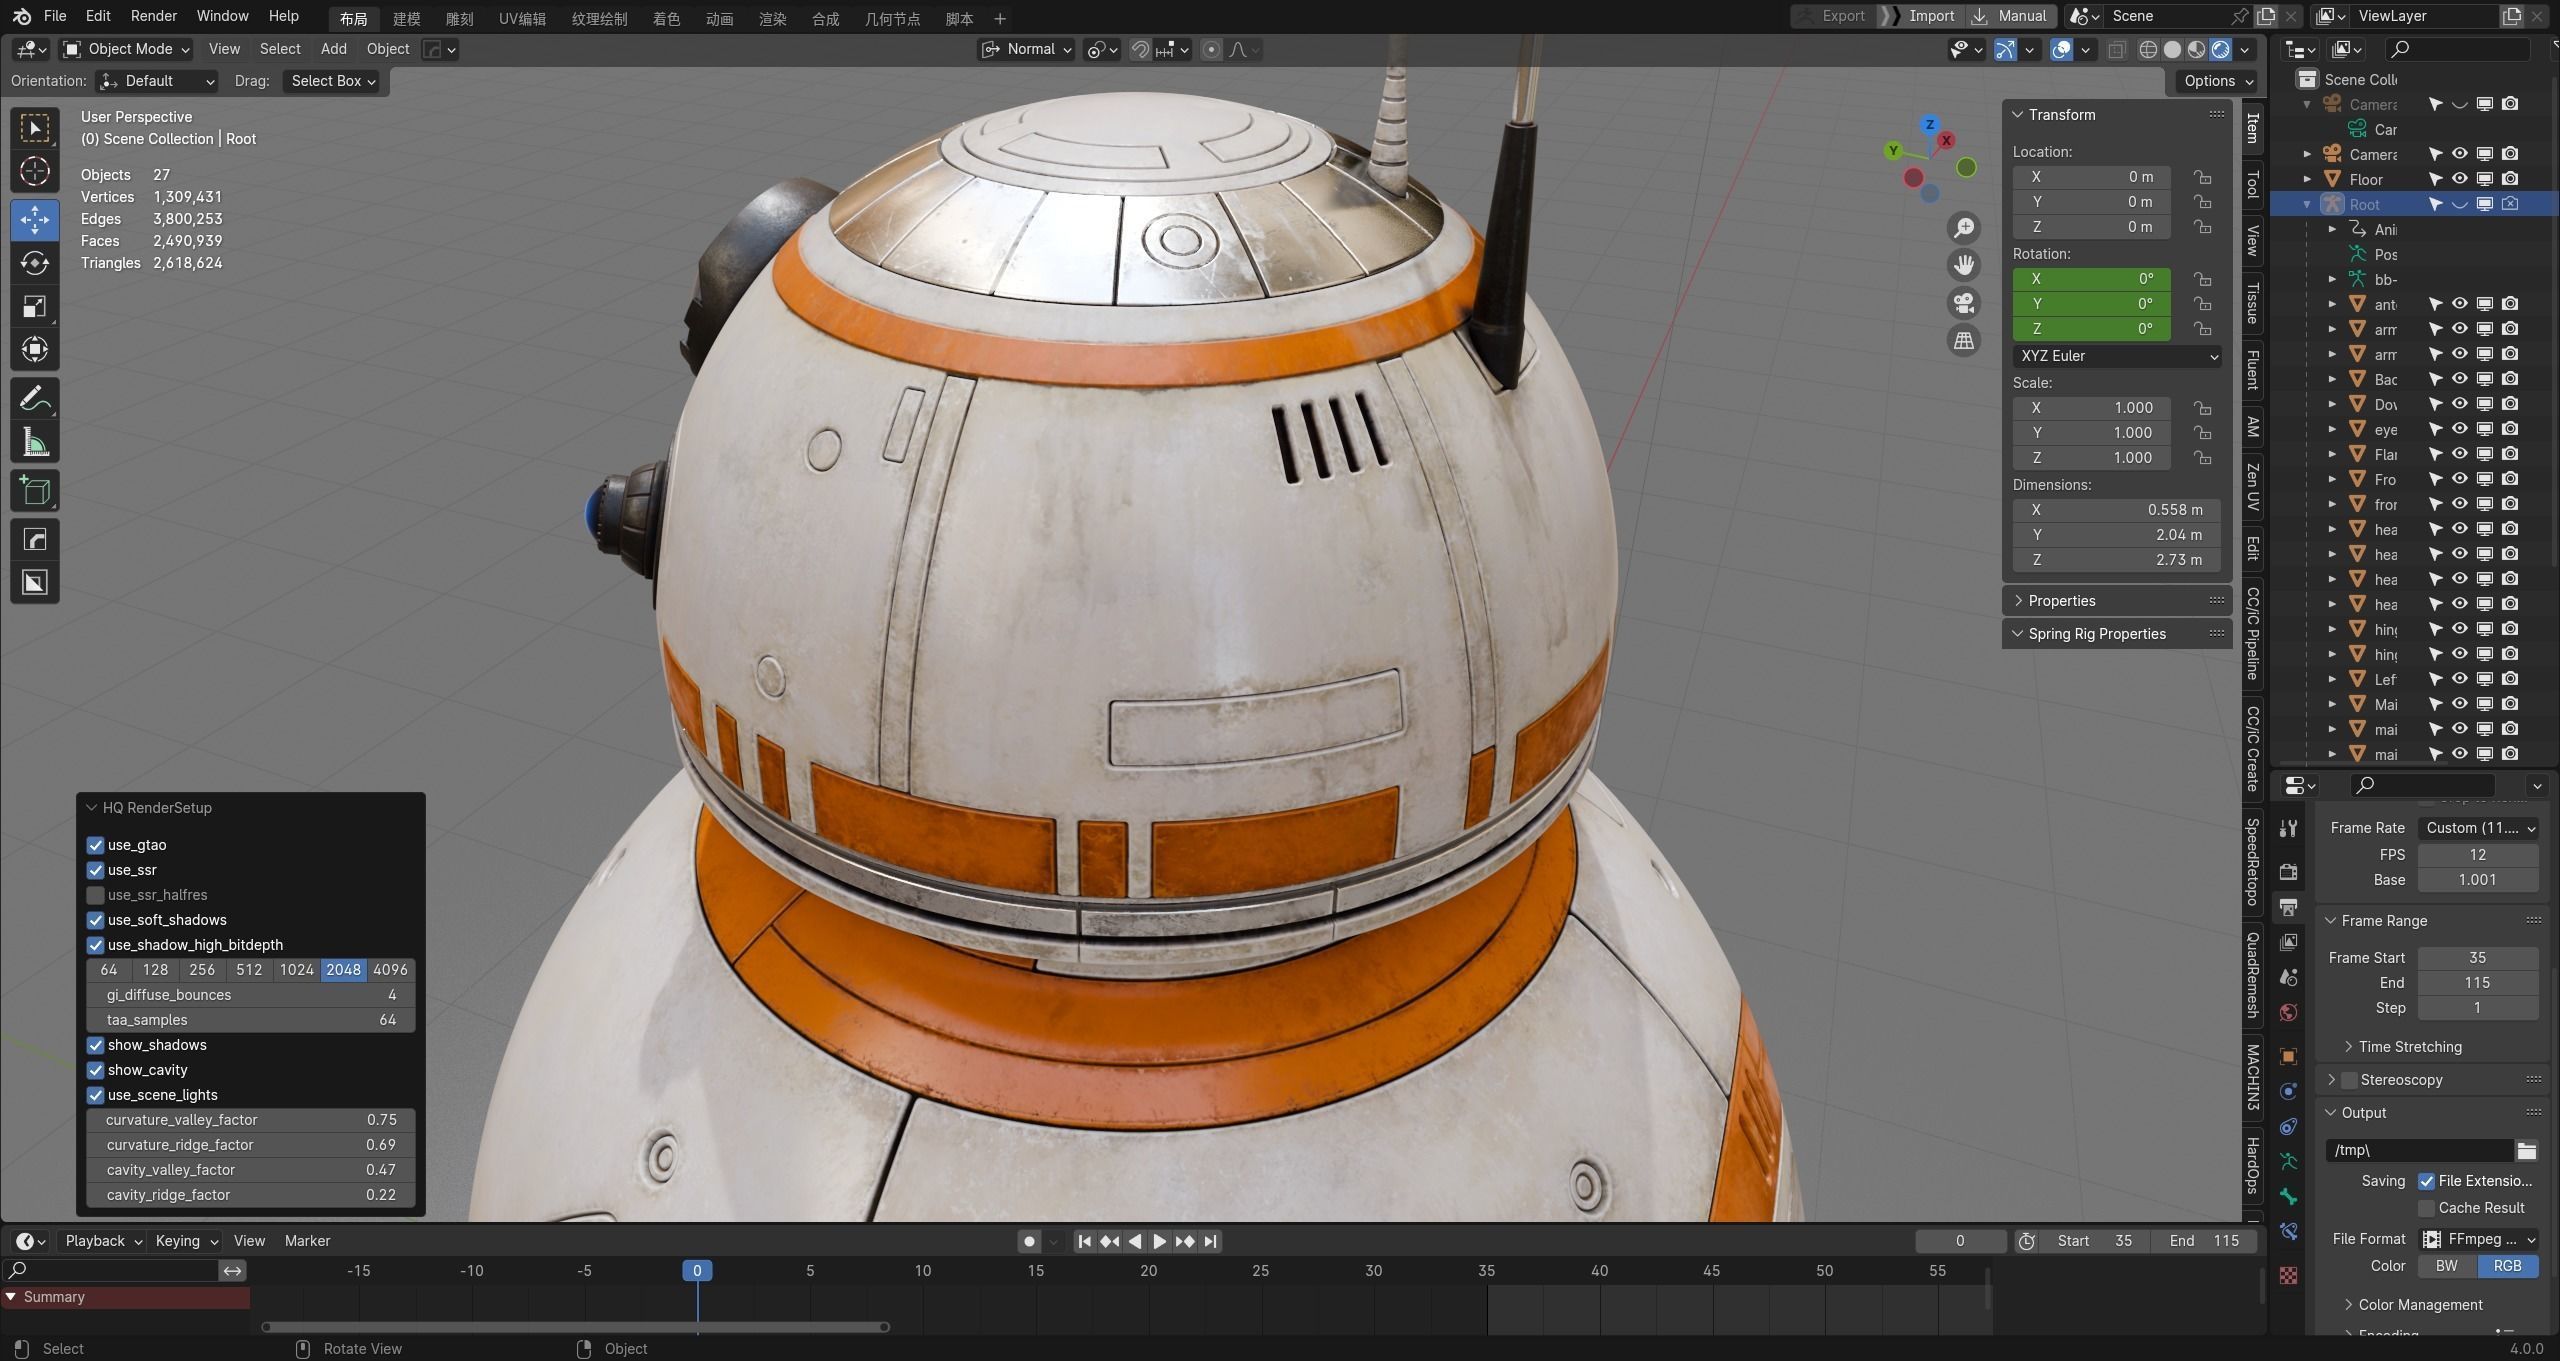This screenshot has width=2560, height=1361.
Task: Toggle show_cavity checkbox
Action: click(x=96, y=1070)
